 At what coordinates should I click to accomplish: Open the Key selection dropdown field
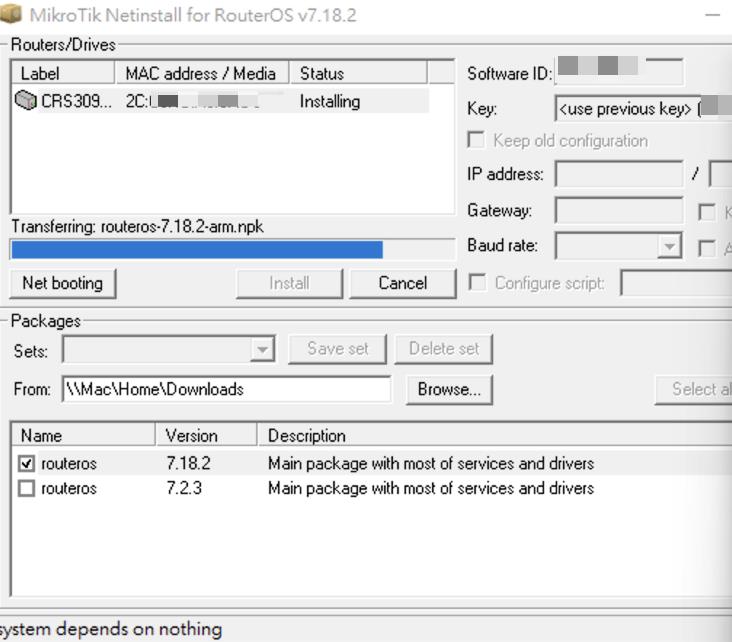point(640,109)
